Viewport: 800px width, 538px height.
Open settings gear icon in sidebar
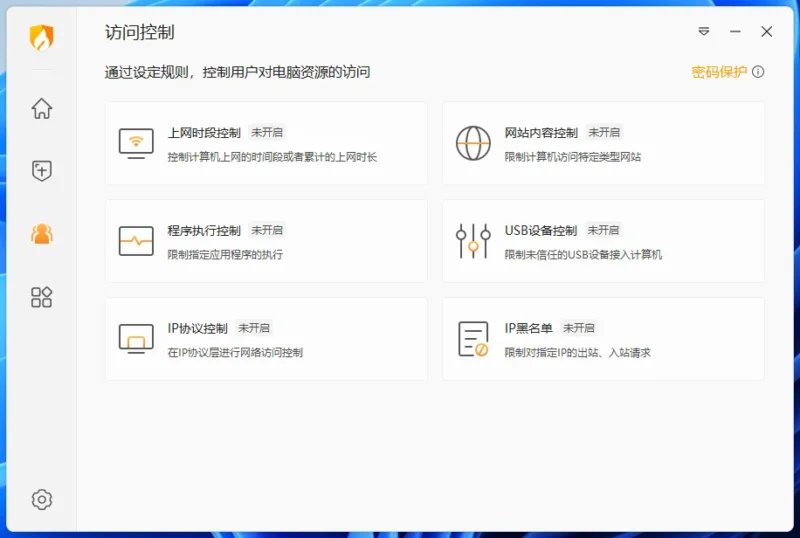click(x=41, y=499)
